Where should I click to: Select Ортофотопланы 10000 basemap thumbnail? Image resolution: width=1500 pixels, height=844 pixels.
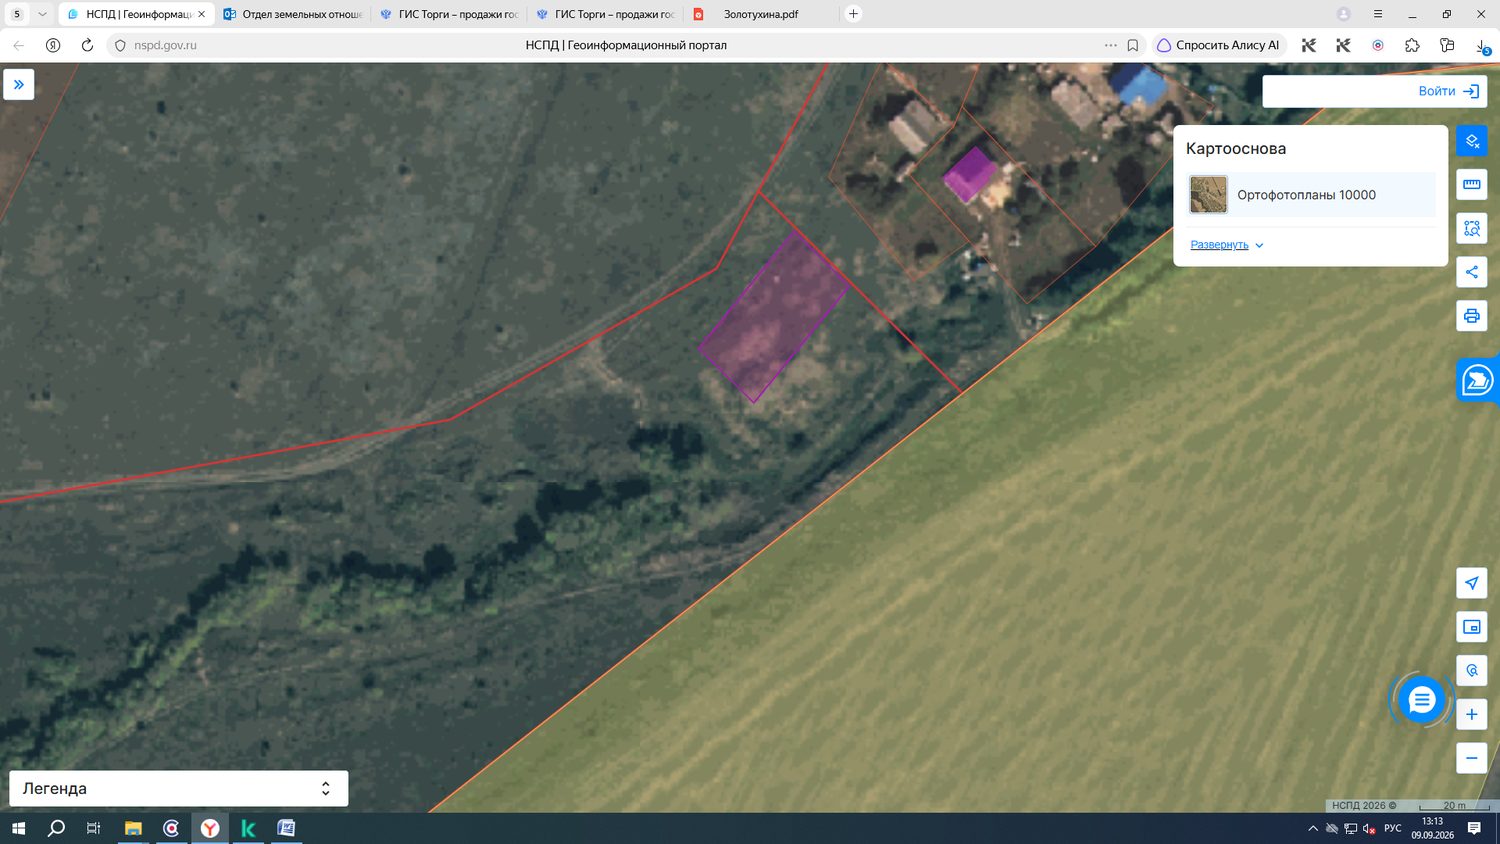click(1208, 195)
